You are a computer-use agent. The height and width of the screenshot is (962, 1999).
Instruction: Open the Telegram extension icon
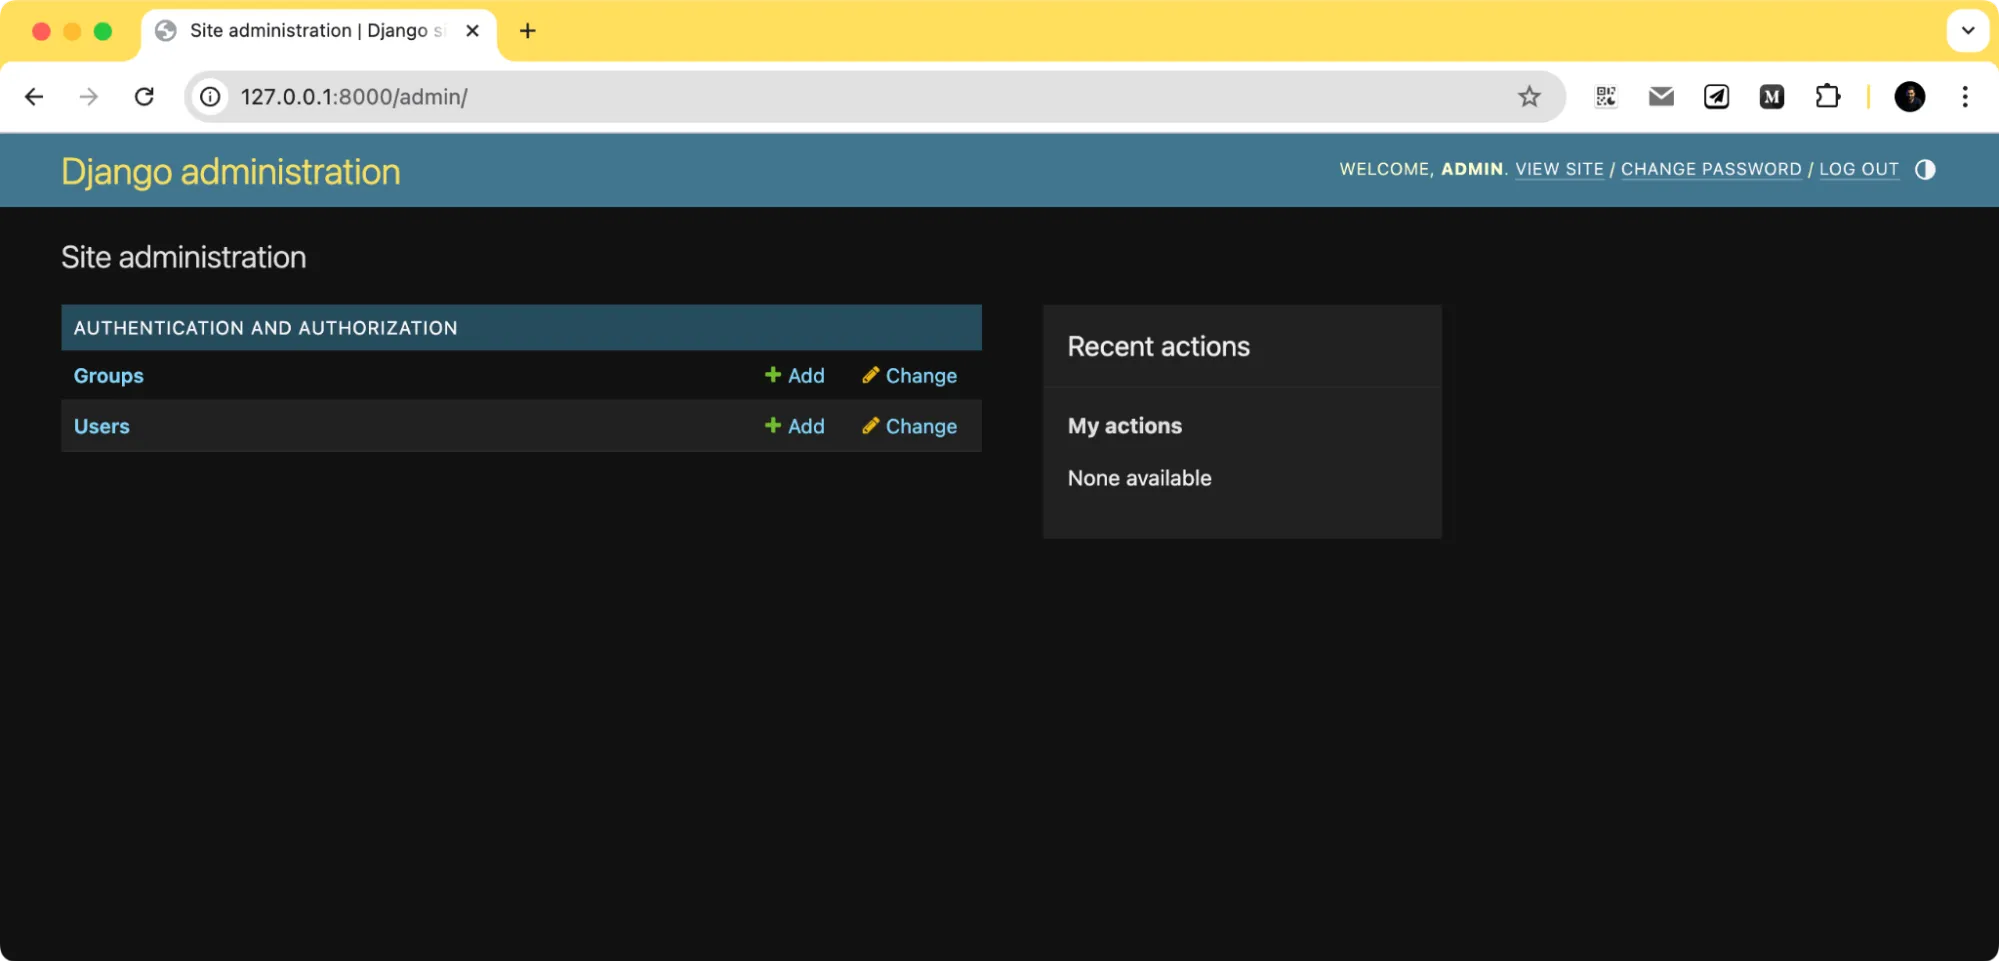point(1716,96)
